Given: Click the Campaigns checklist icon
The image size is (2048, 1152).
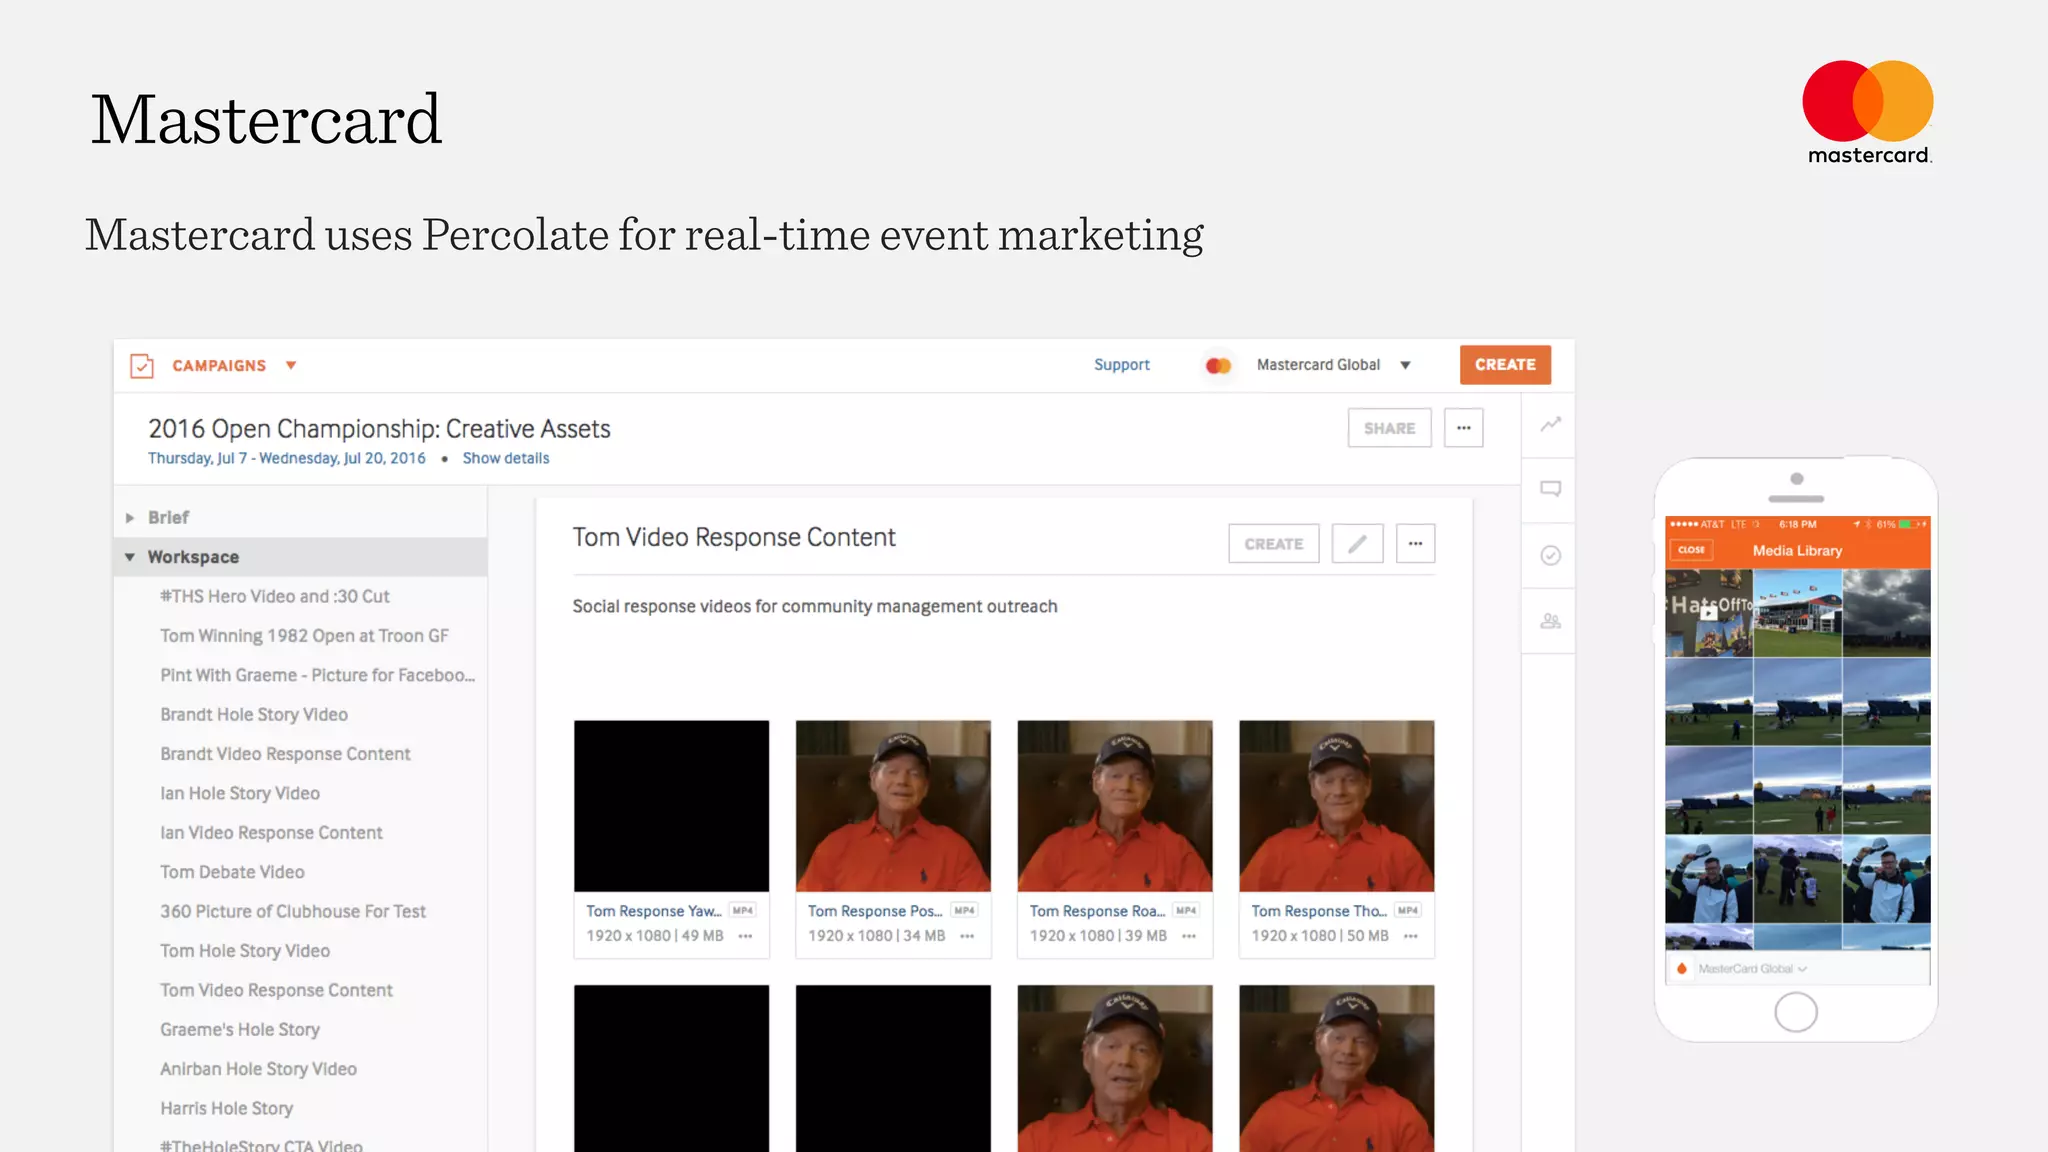Looking at the screenshot, I should (142, 366).
